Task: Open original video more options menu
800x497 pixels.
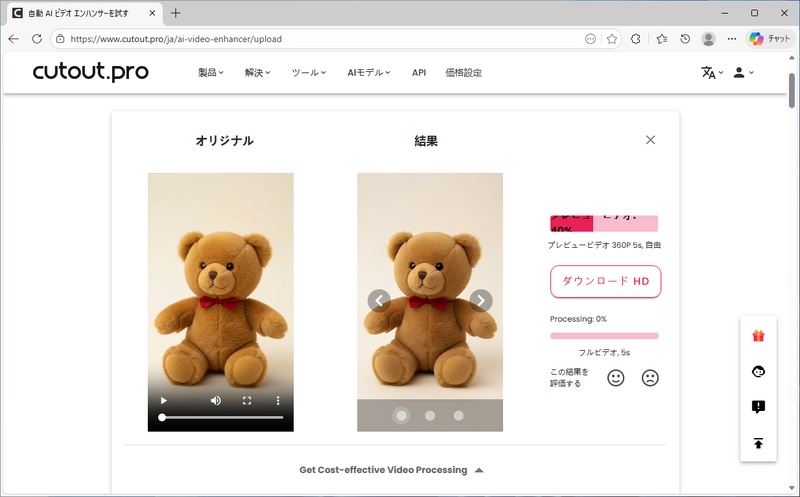Action: (278, 401)
